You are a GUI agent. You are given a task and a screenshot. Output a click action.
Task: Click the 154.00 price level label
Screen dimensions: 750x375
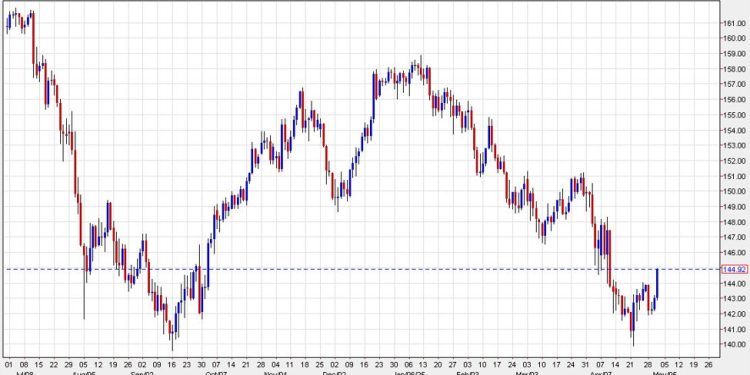734,130
